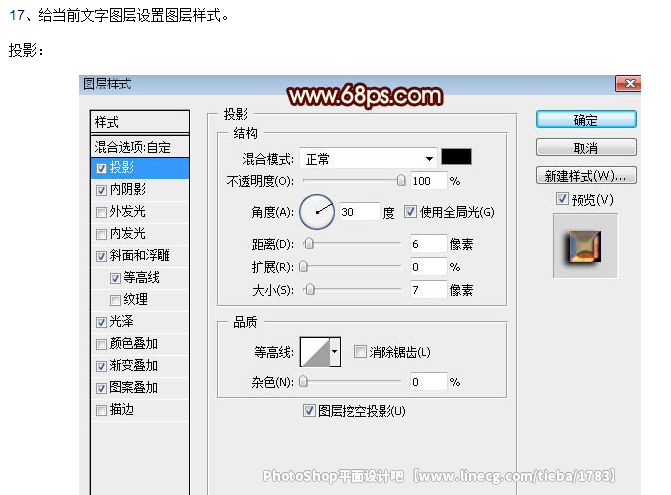Toggle 图层挖空投影 checkbox
The height and width of the screenshot is (495, 671).
point(309,411)
